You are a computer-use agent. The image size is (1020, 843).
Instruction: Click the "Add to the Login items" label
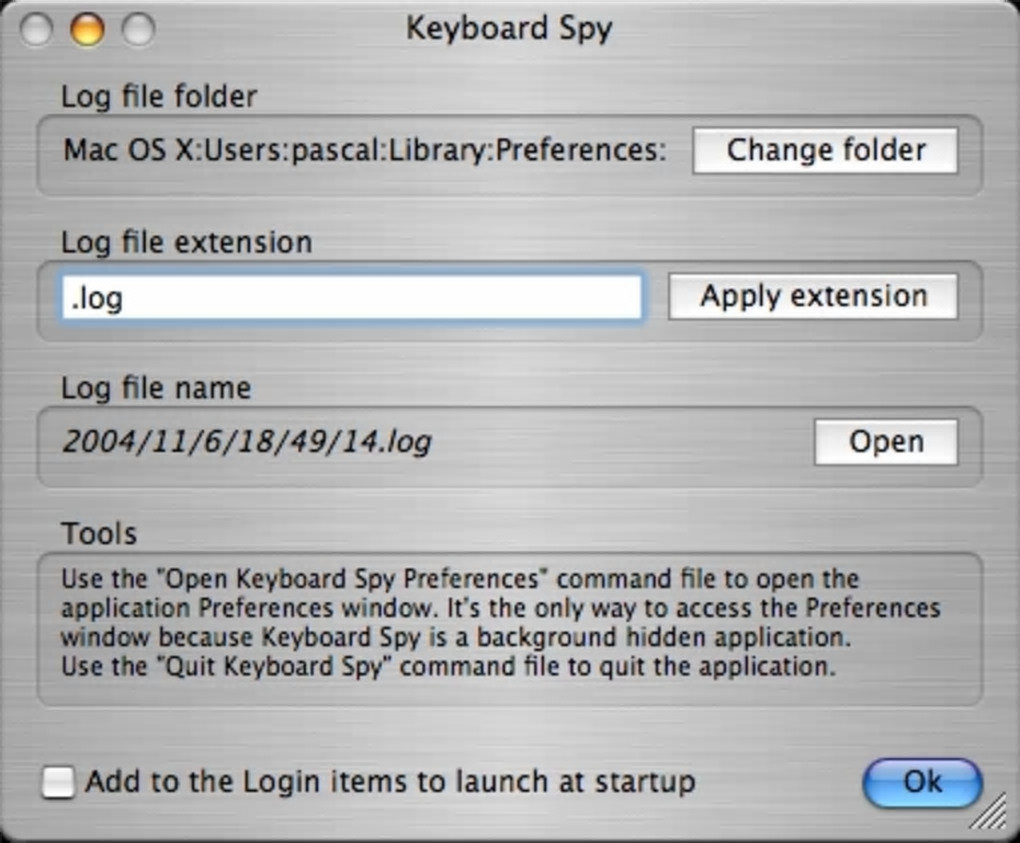point(390,782)
